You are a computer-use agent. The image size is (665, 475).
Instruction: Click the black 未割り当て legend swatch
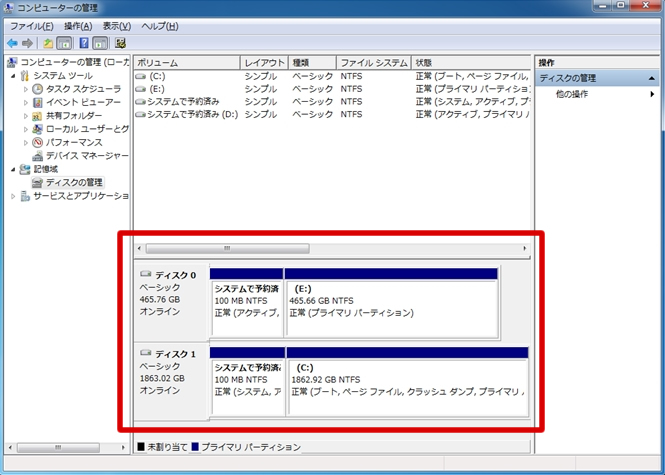[141, 447]
